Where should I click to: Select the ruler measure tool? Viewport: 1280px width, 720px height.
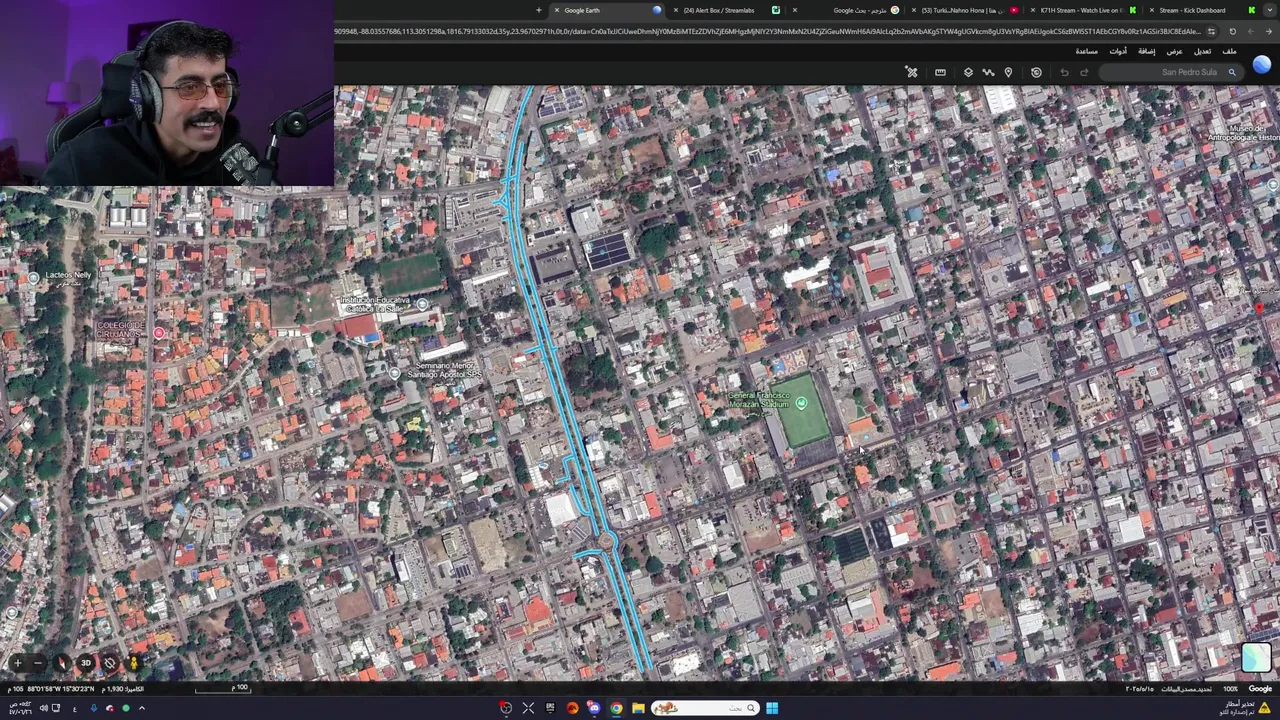pyautogui.click(x=940, y=72)
